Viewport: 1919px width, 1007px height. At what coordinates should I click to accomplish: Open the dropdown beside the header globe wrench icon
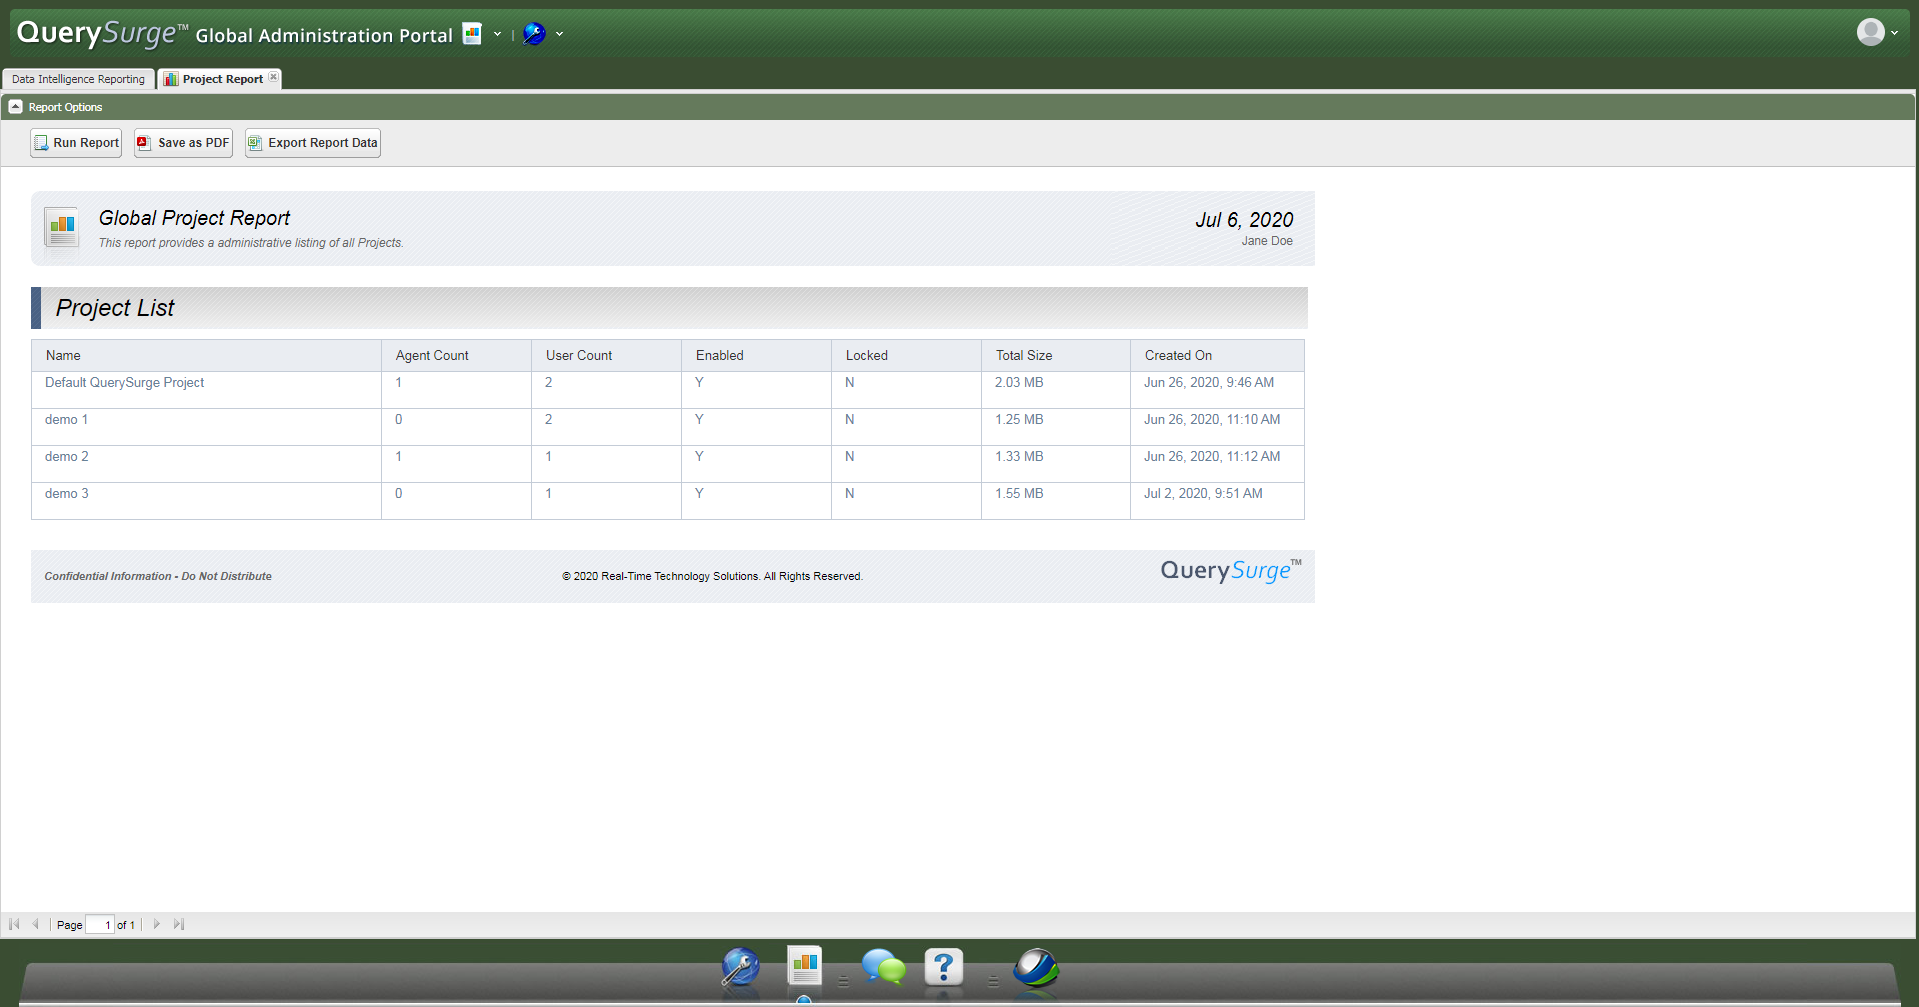[559, 34]
